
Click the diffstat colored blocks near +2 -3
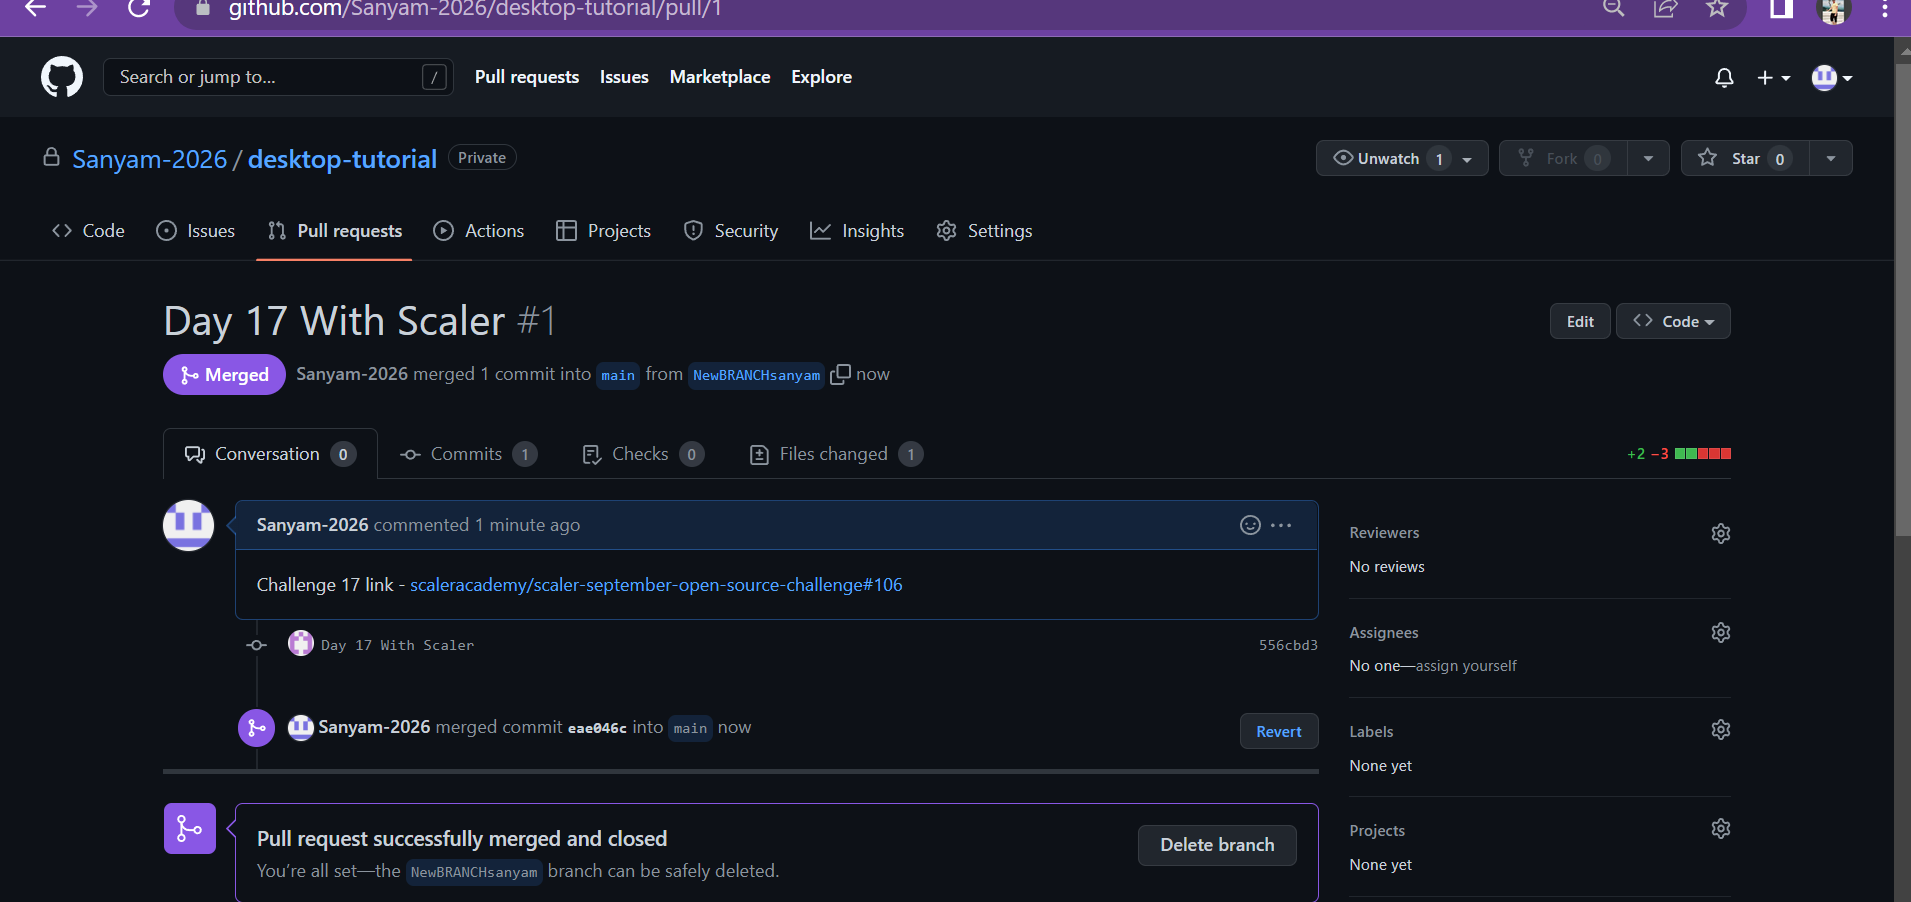(x=1705, y=454)
